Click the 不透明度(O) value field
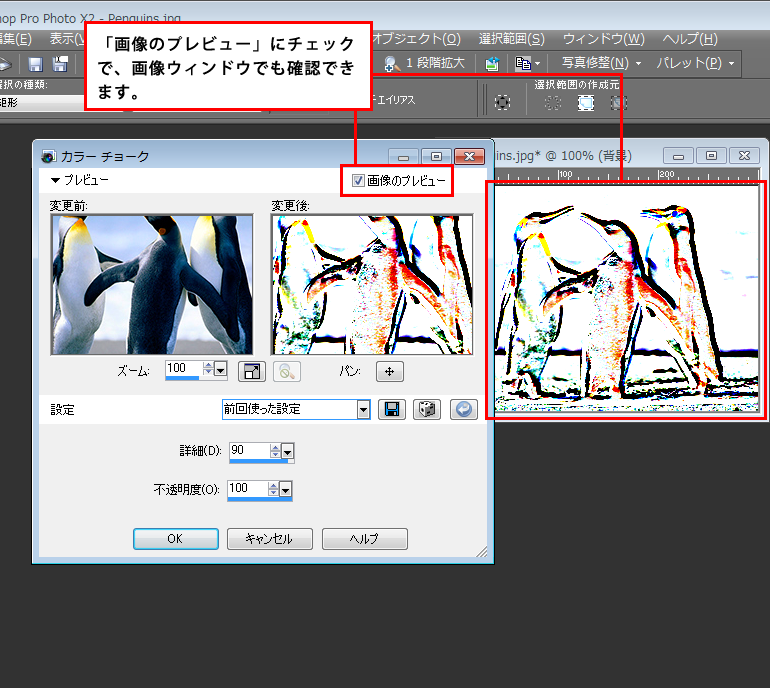Viewport: 770px width, 688px height. (x=247, y=489)
